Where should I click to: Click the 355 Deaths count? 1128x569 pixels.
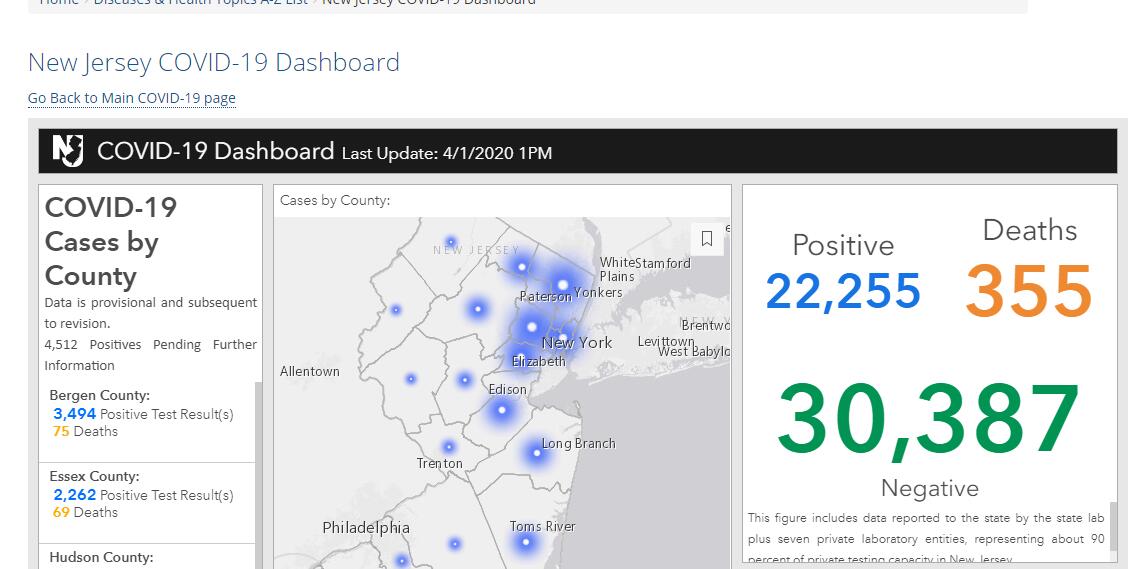click(x=1029, y=291)
